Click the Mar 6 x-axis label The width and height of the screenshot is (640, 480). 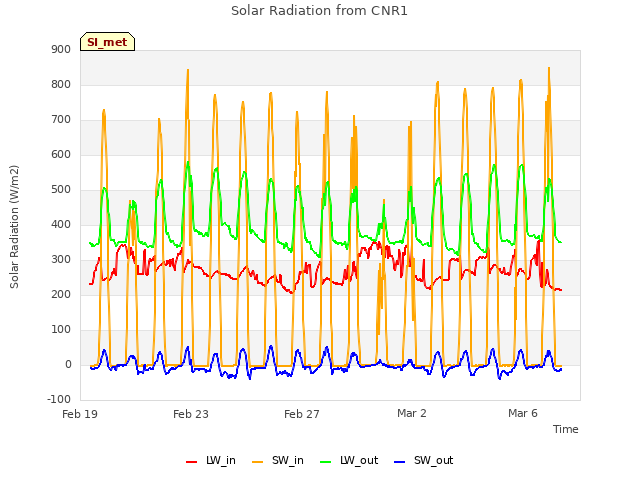point(523,413)
